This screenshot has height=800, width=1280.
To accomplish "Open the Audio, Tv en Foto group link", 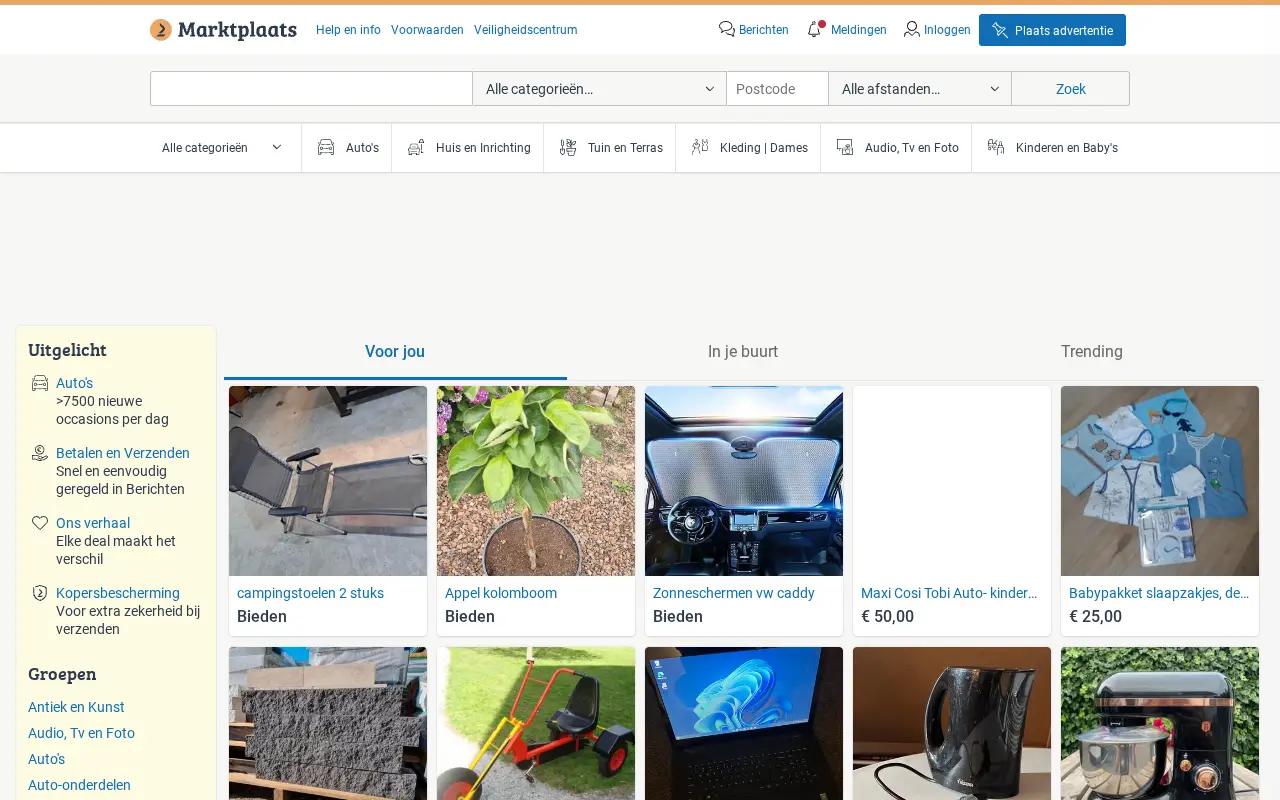I will pos(81,733).
